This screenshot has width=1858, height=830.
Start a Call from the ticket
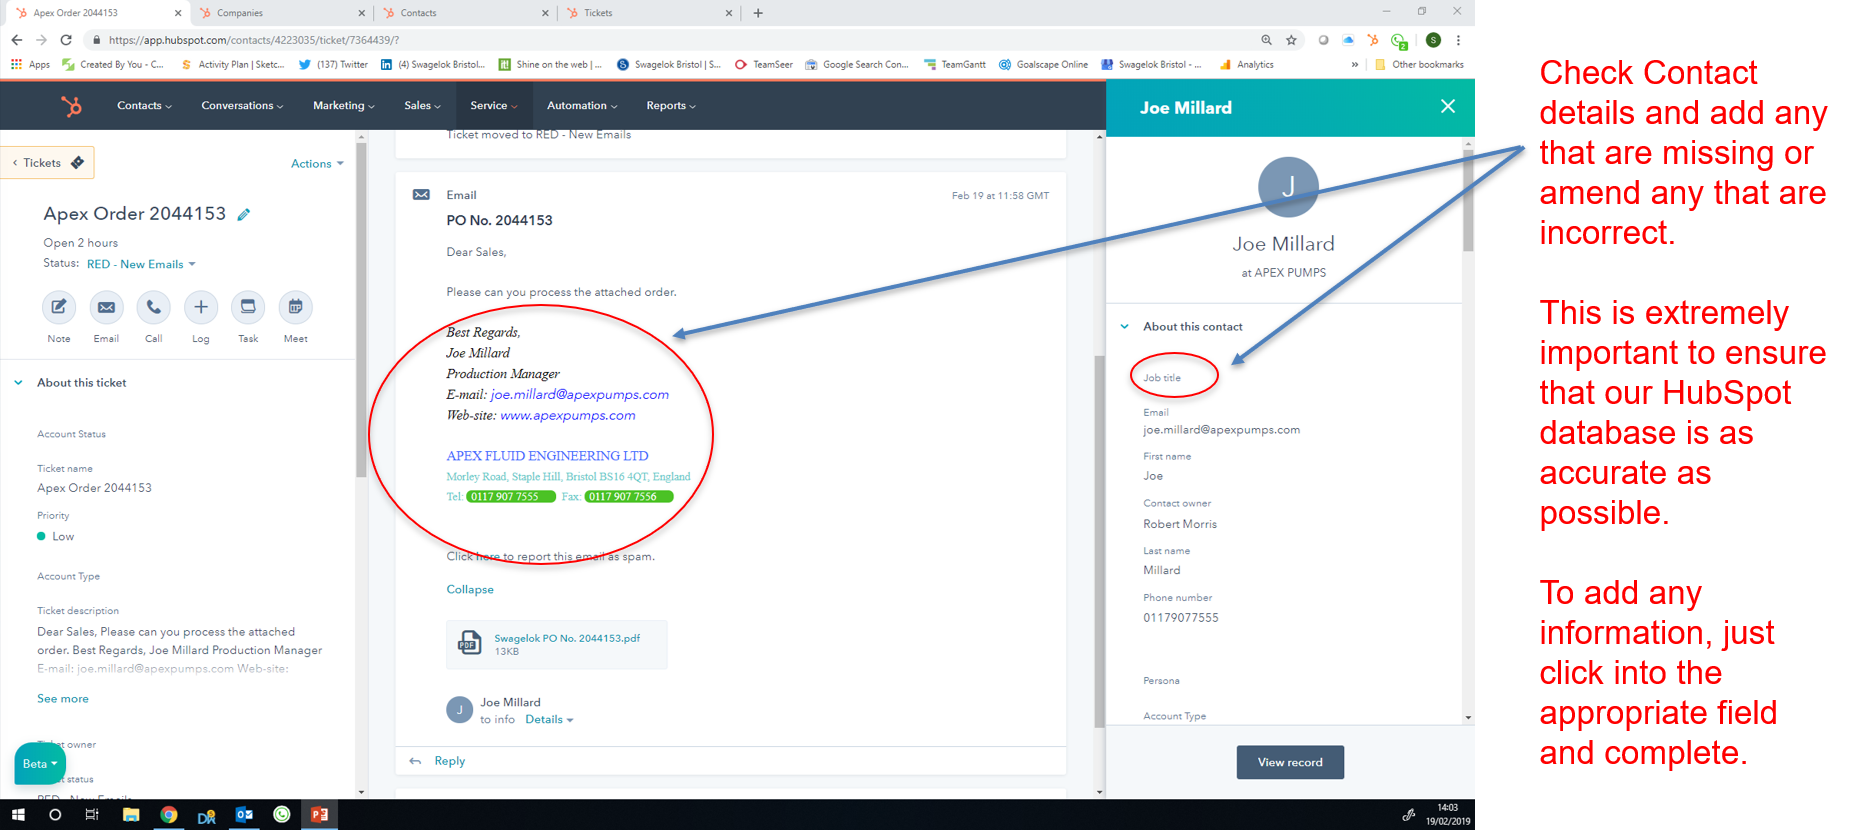click(153, 307)
